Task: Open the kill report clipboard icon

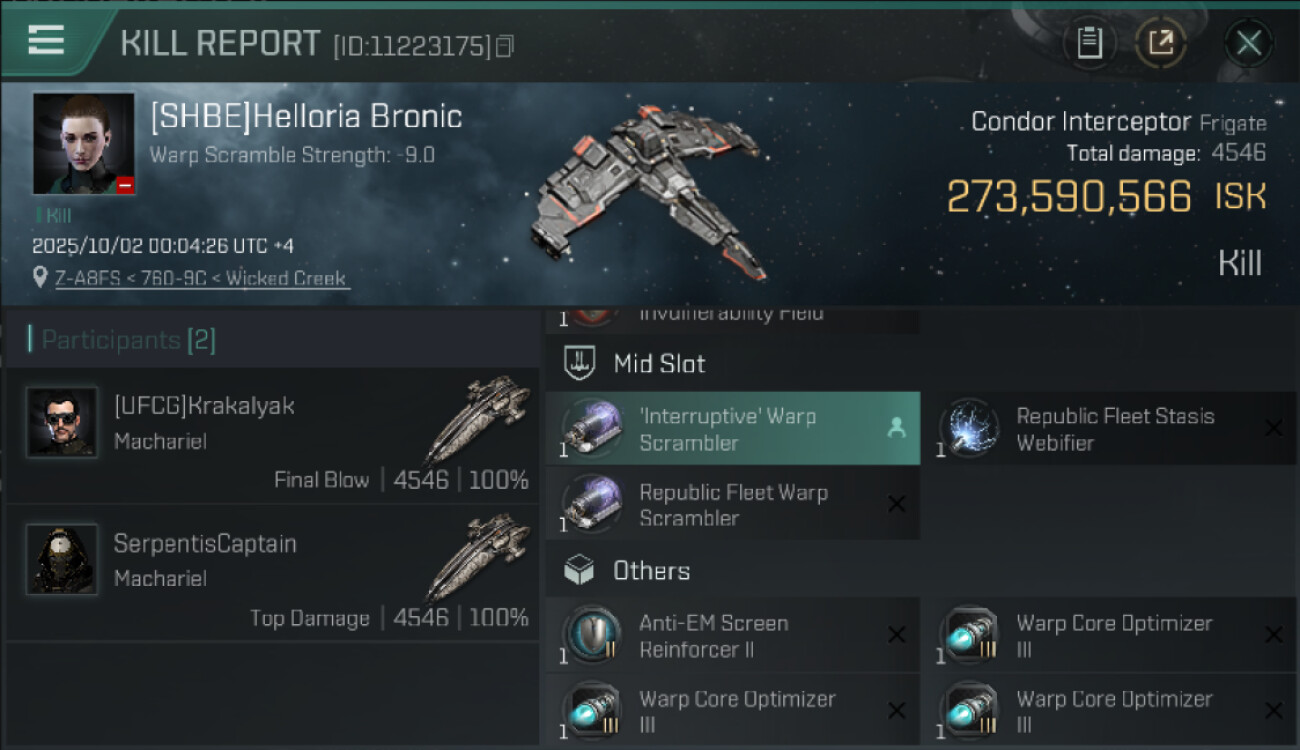Action: 1089,43
